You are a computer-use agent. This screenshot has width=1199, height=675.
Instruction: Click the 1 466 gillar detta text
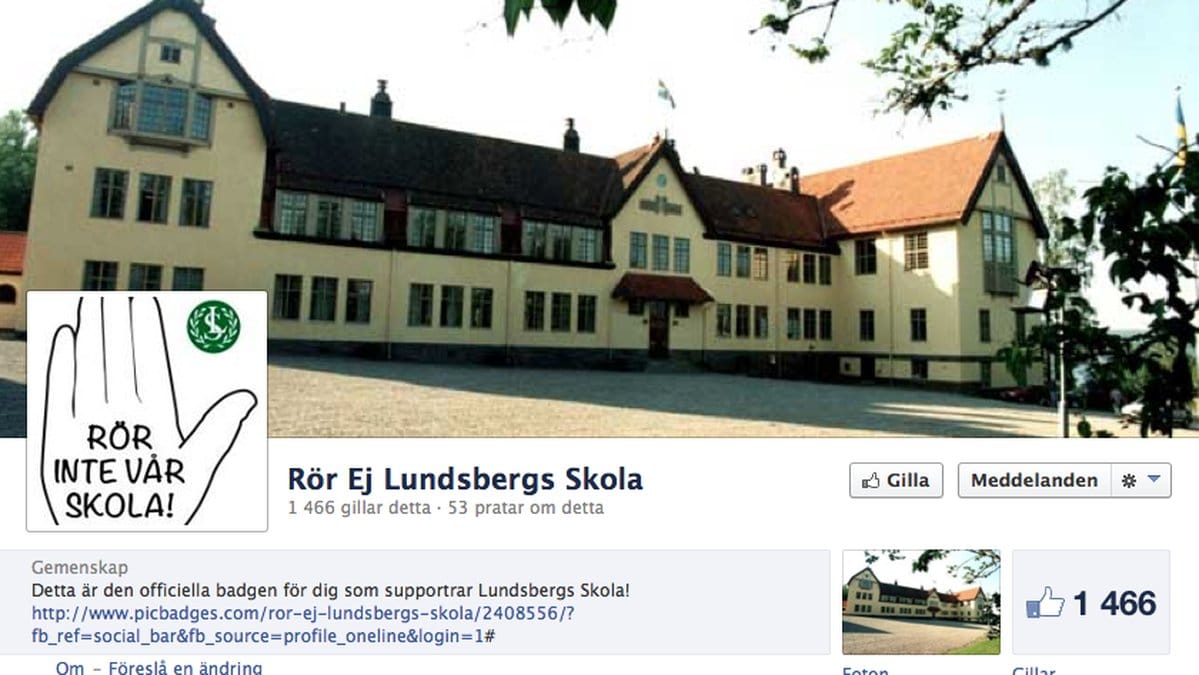click(359, 508)
